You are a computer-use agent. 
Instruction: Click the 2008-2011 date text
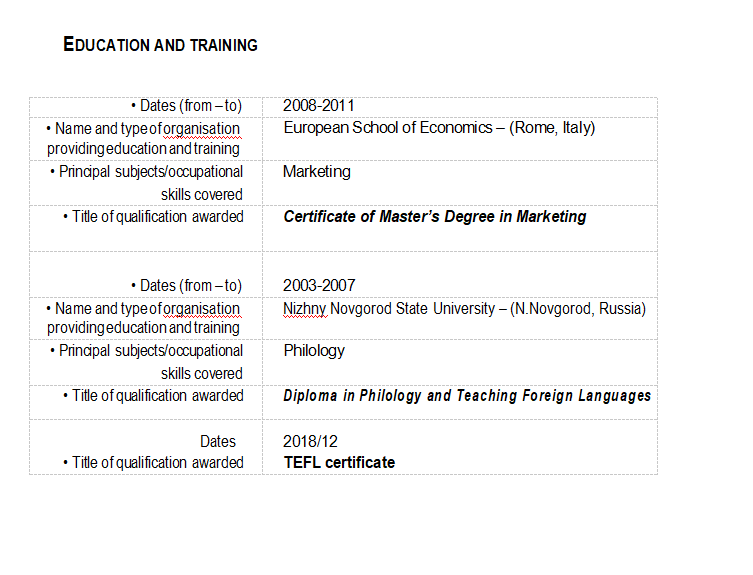pos(318,106)
